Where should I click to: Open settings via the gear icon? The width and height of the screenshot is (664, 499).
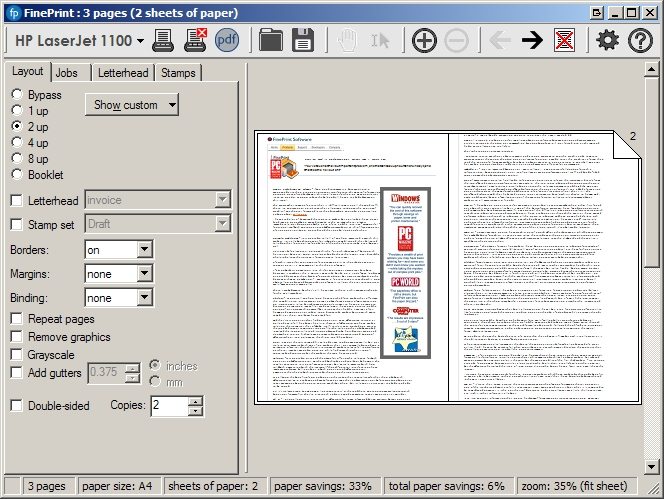[x=607, y=40]
